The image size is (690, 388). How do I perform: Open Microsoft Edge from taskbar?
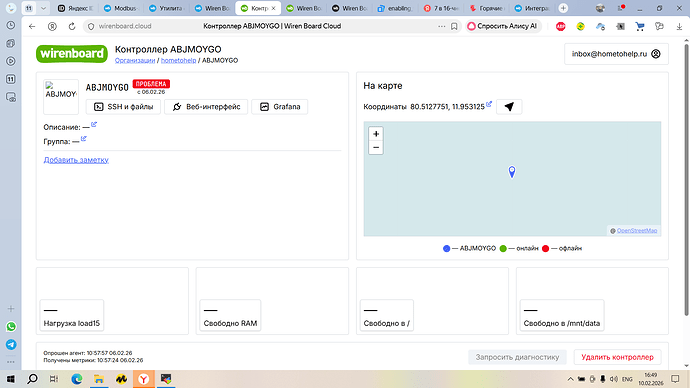click(x=77, y=379)
